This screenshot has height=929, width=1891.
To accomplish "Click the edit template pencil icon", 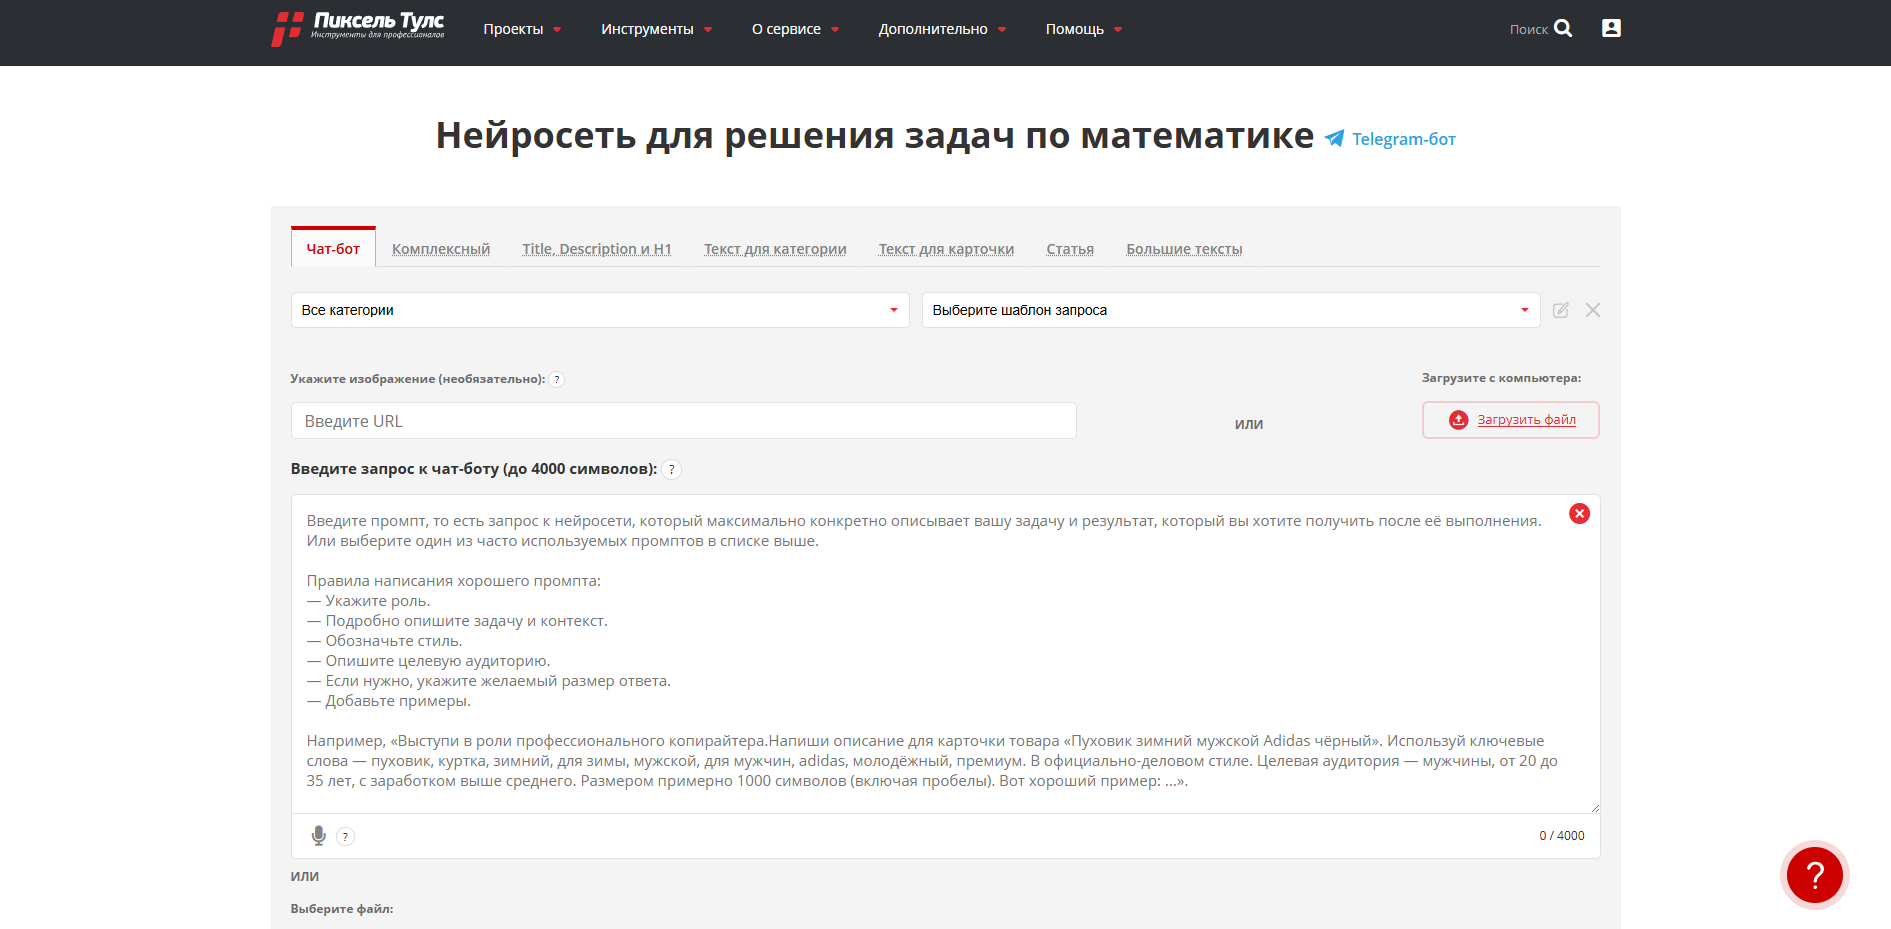I will [x=1560, y=310].
